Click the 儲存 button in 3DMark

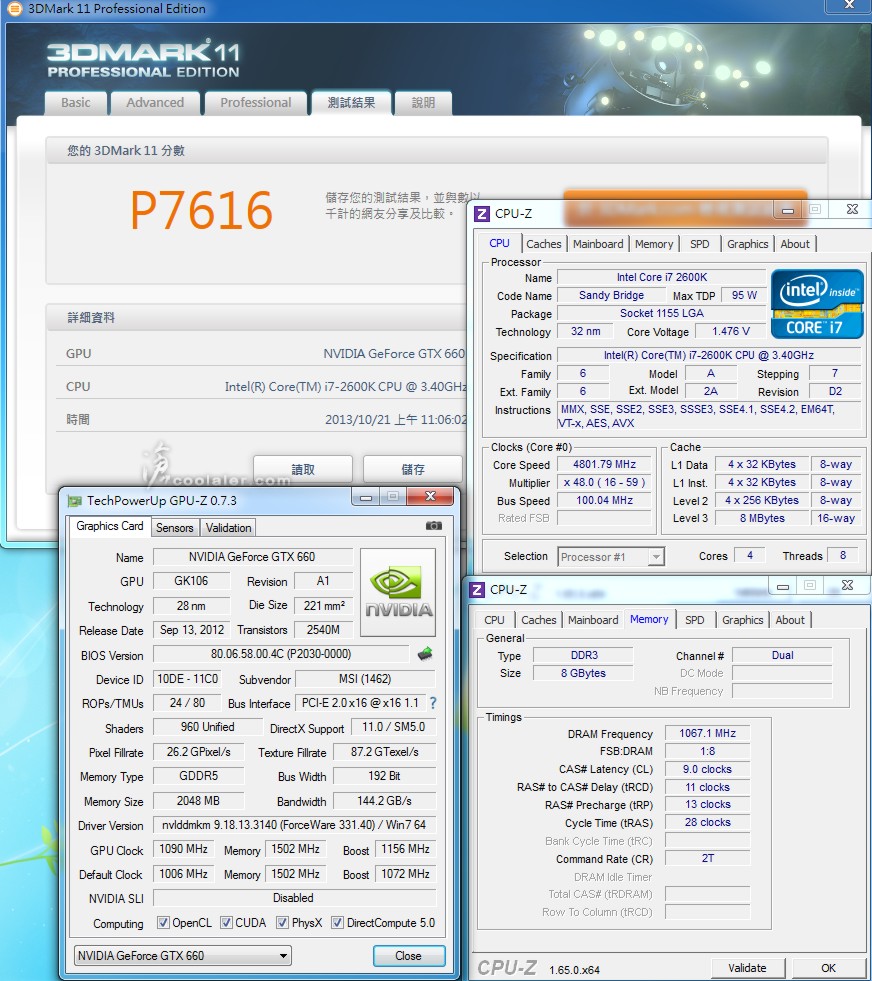pyautogui.click(x=413, y=469)
